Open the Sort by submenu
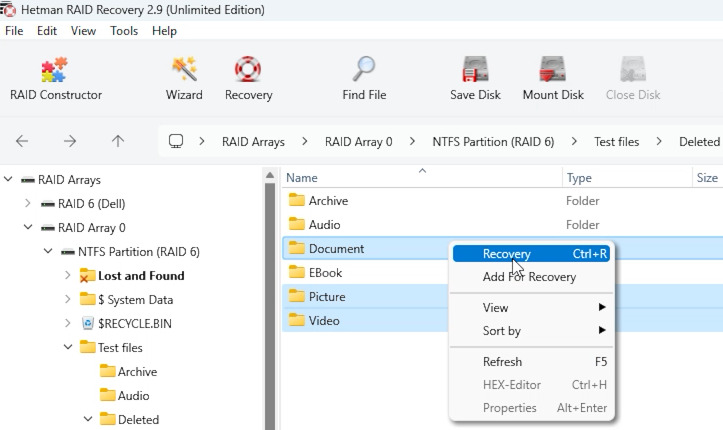Viewport: 723px width, 430px height. point(531,330)
